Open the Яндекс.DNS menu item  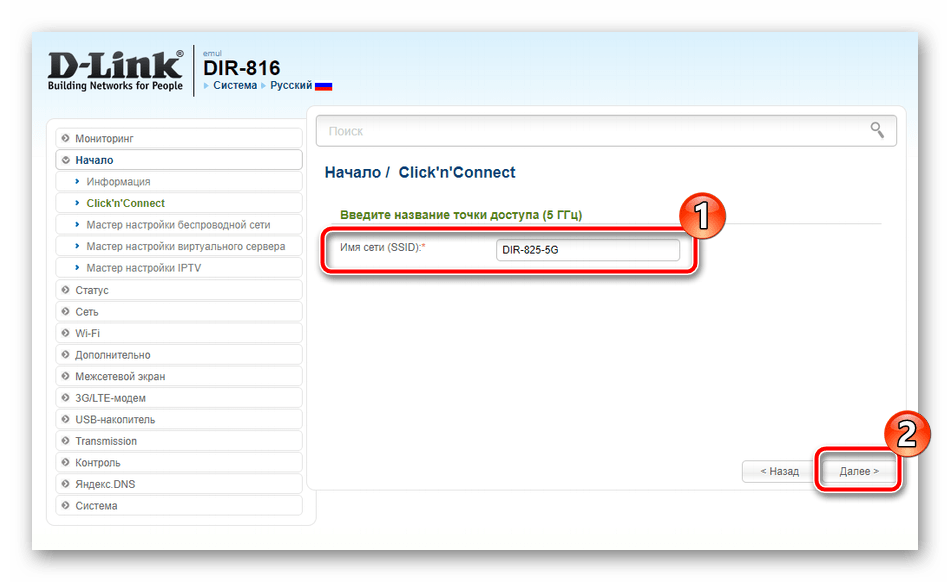point(179,484)
